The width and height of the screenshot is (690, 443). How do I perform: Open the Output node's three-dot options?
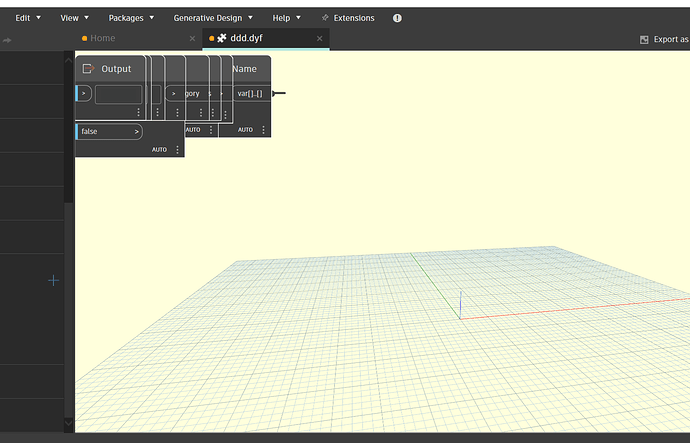tap(139, 112)
